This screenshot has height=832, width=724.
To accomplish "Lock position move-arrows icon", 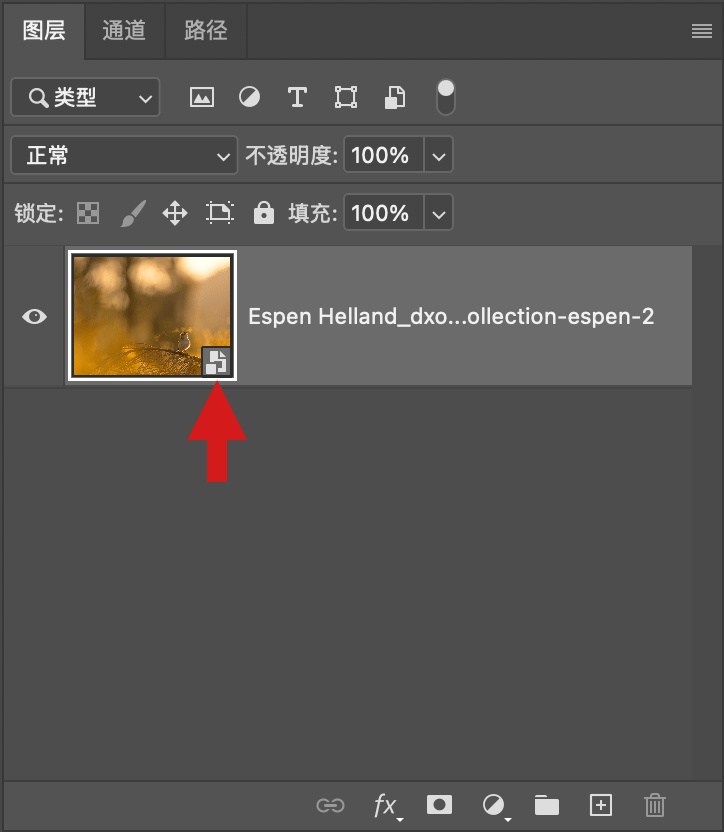I will (x=175, y=213).
